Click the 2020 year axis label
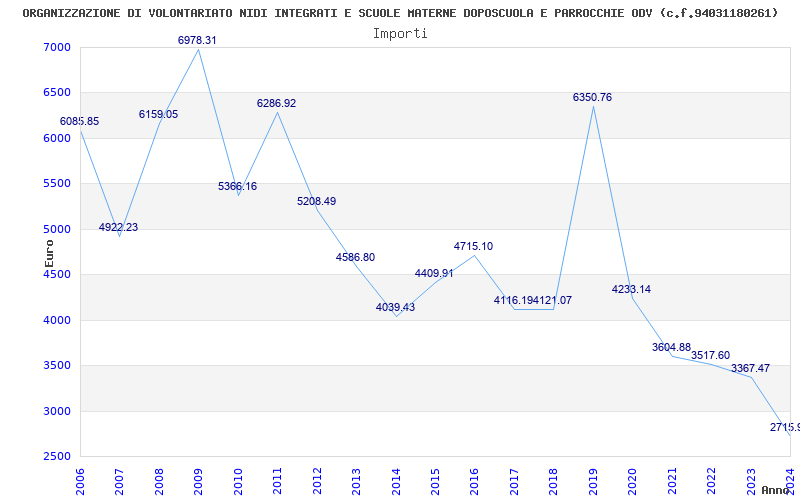Viewport: 800px width, 500px height. point(632,481)
